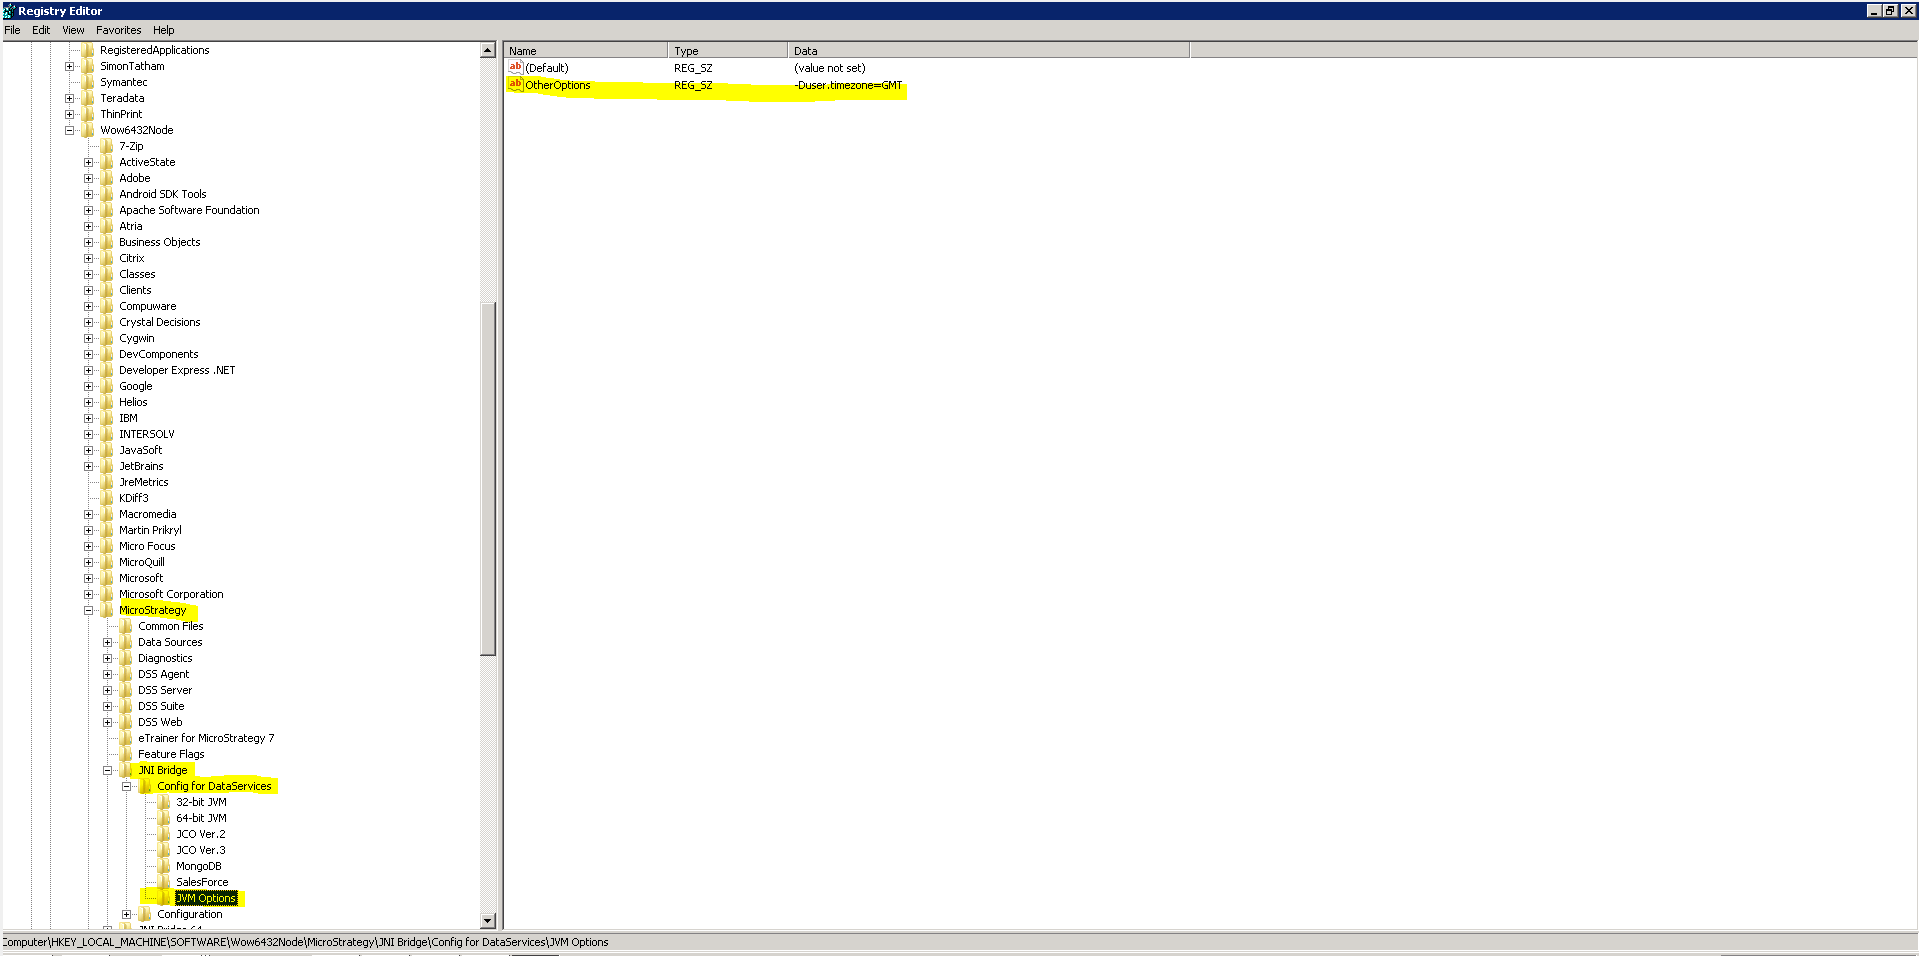Click the SalesForce key folder icon
This screenshot has width=1919, height=956.
click(x=165, y=882)
